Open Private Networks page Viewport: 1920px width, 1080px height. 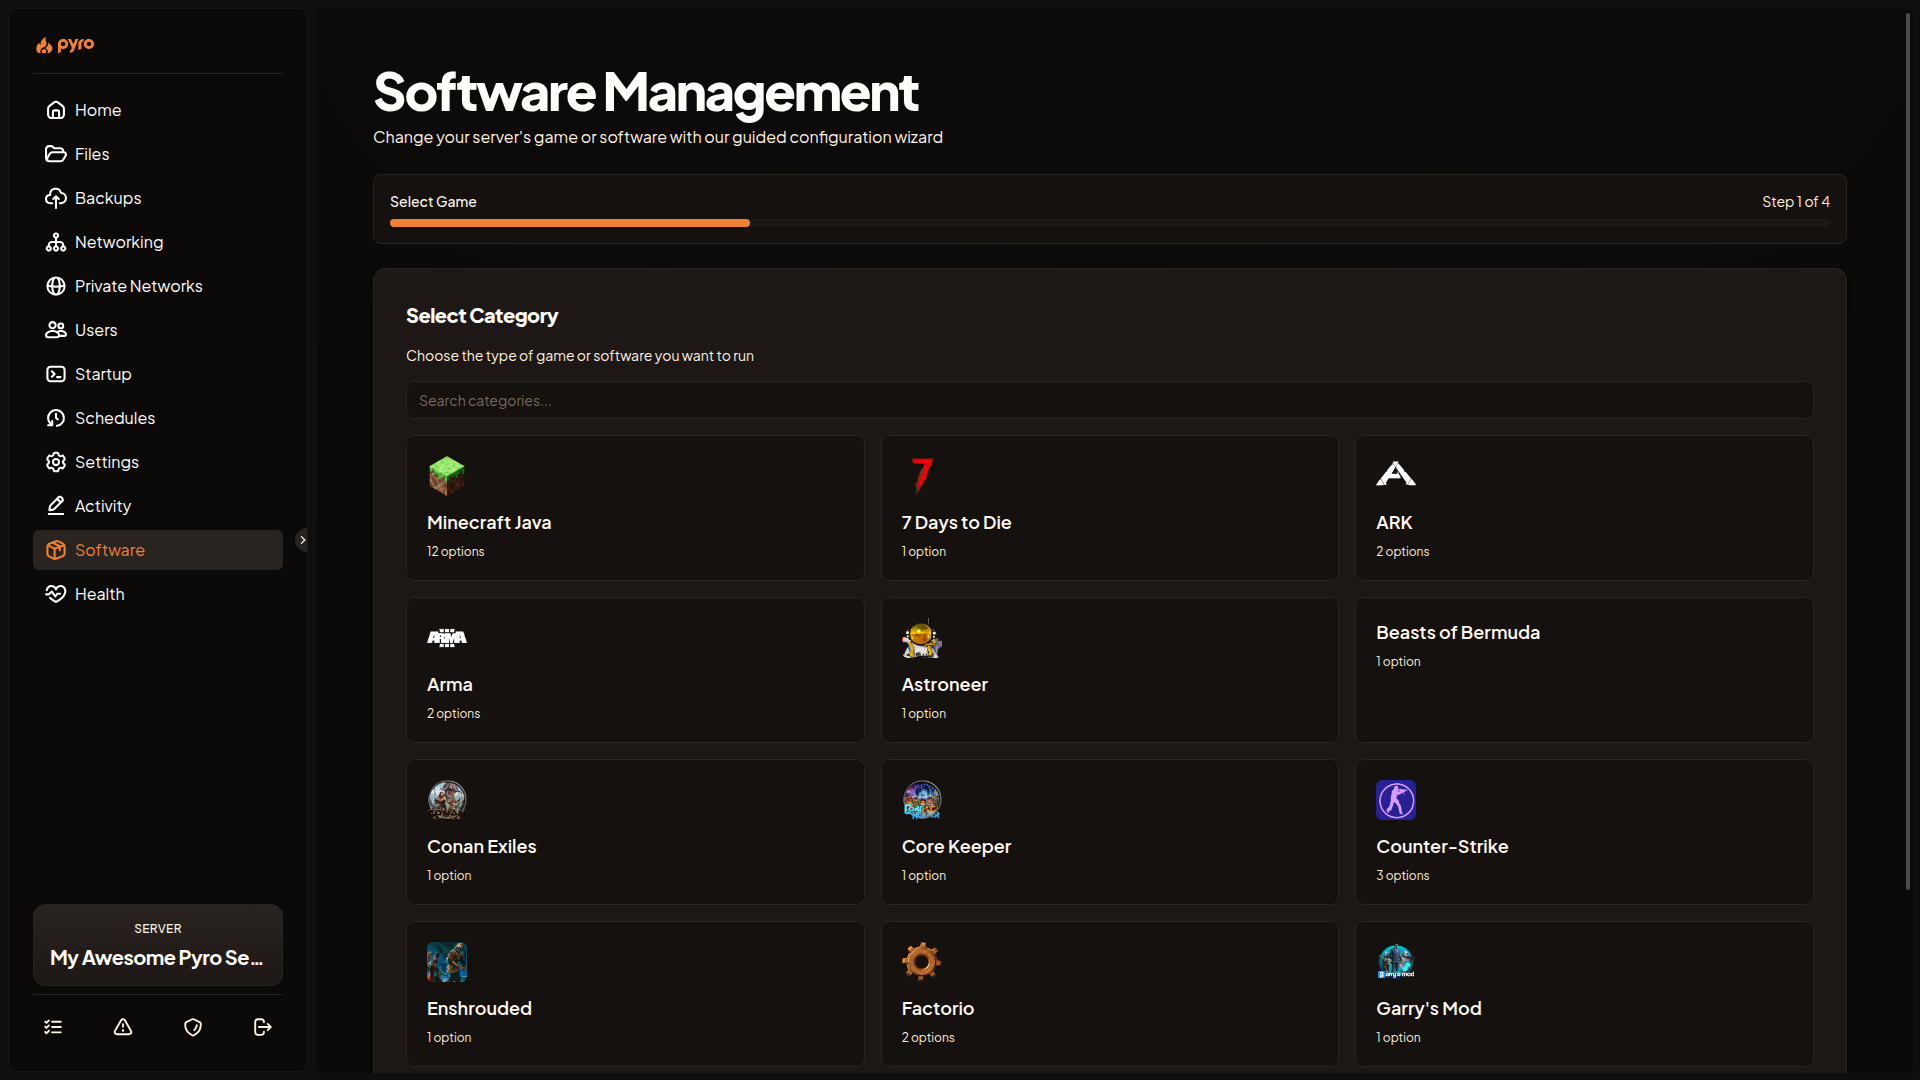[x=158, y=286]
